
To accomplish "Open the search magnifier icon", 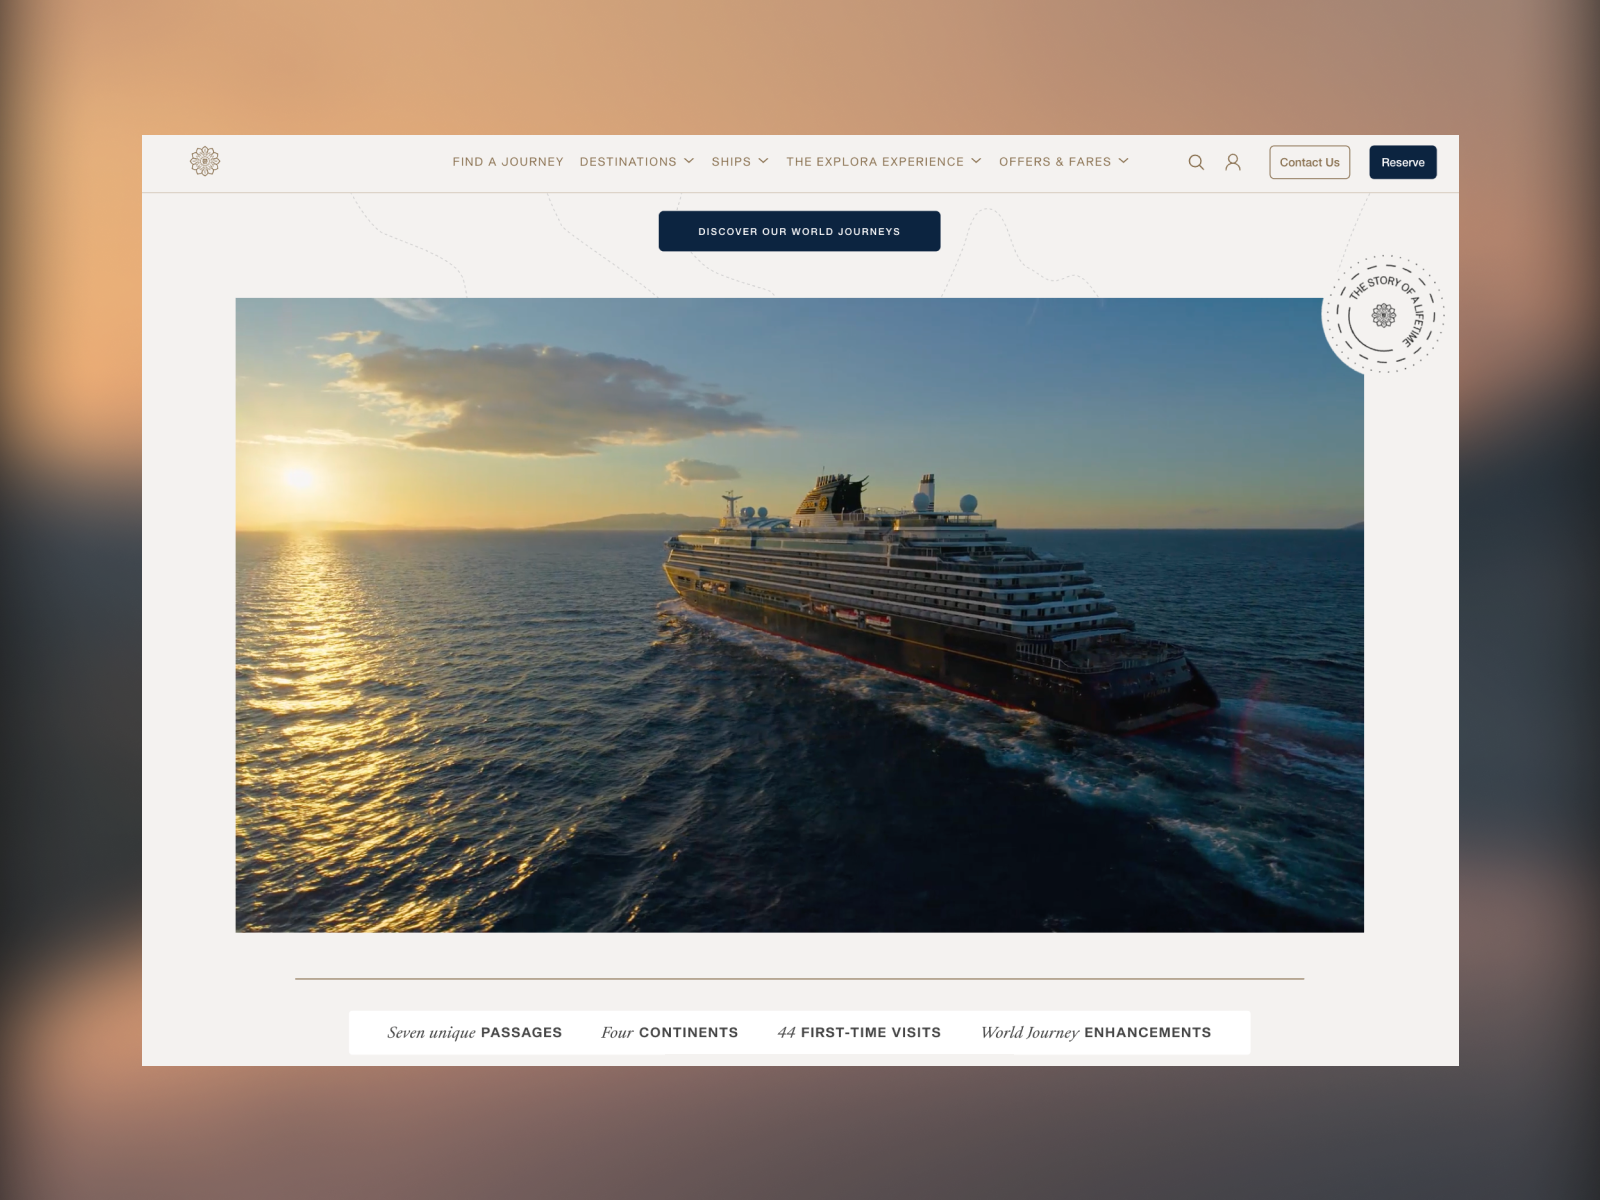I will click(1195, 162).
